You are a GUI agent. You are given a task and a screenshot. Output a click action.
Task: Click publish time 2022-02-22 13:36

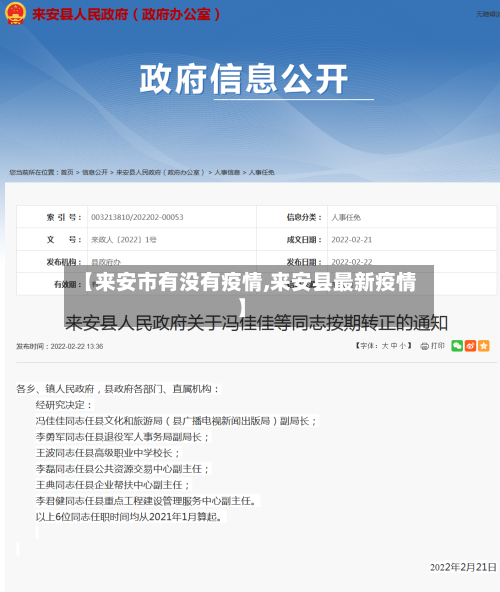point(60,346)
